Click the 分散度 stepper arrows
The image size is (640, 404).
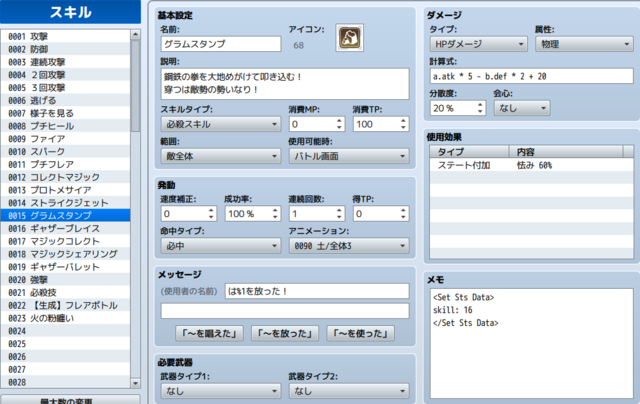480,108
